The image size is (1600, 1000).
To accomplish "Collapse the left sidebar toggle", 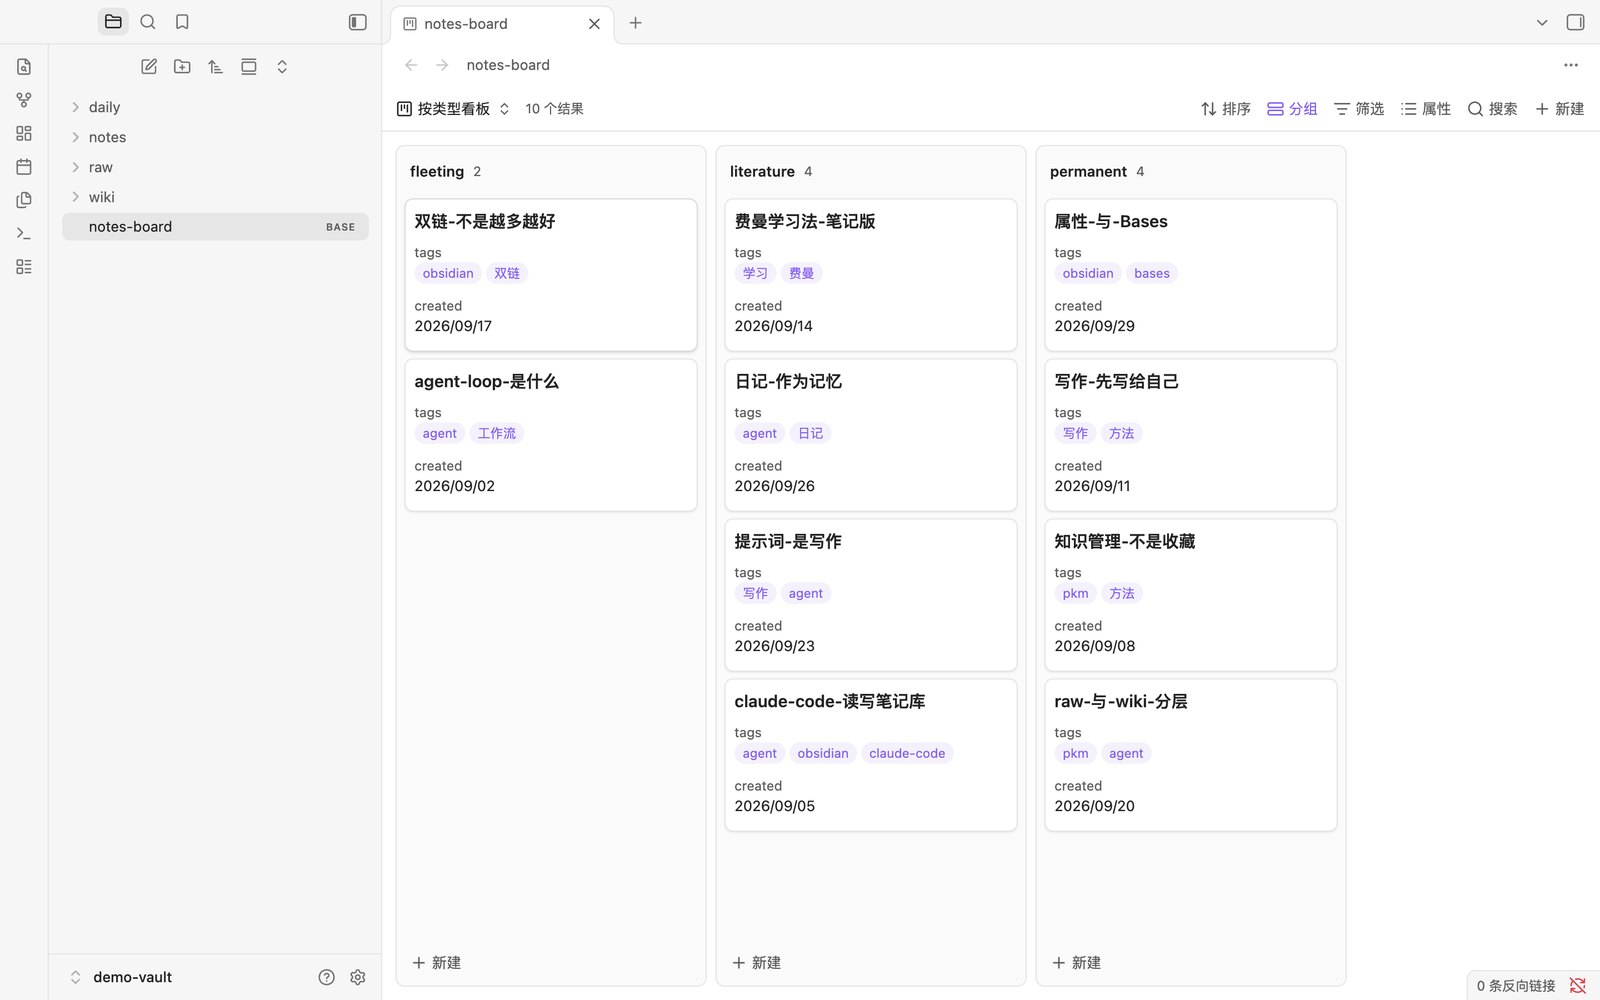I will [x=357, y=22].
